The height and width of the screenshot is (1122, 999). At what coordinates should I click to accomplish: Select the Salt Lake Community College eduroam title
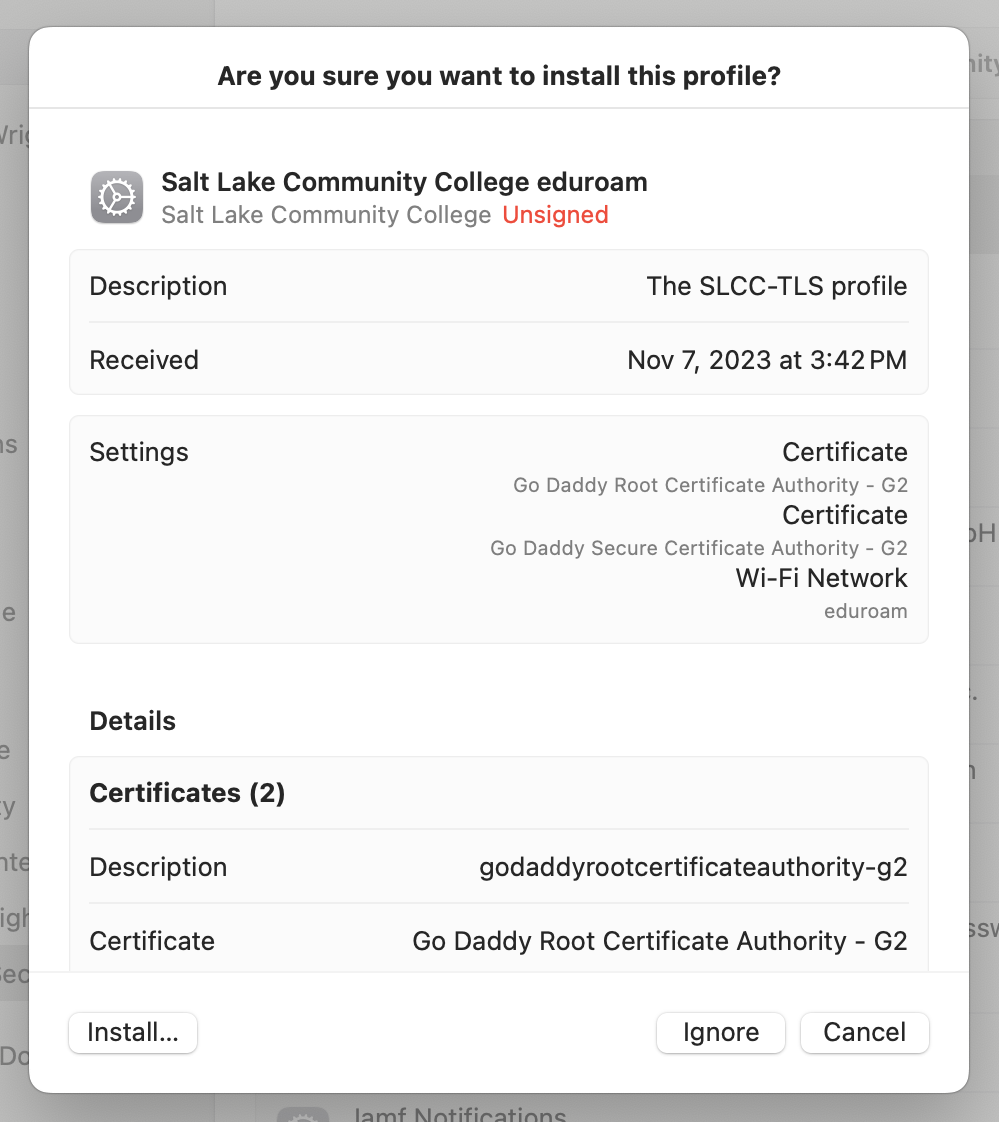tap(404, 182)
